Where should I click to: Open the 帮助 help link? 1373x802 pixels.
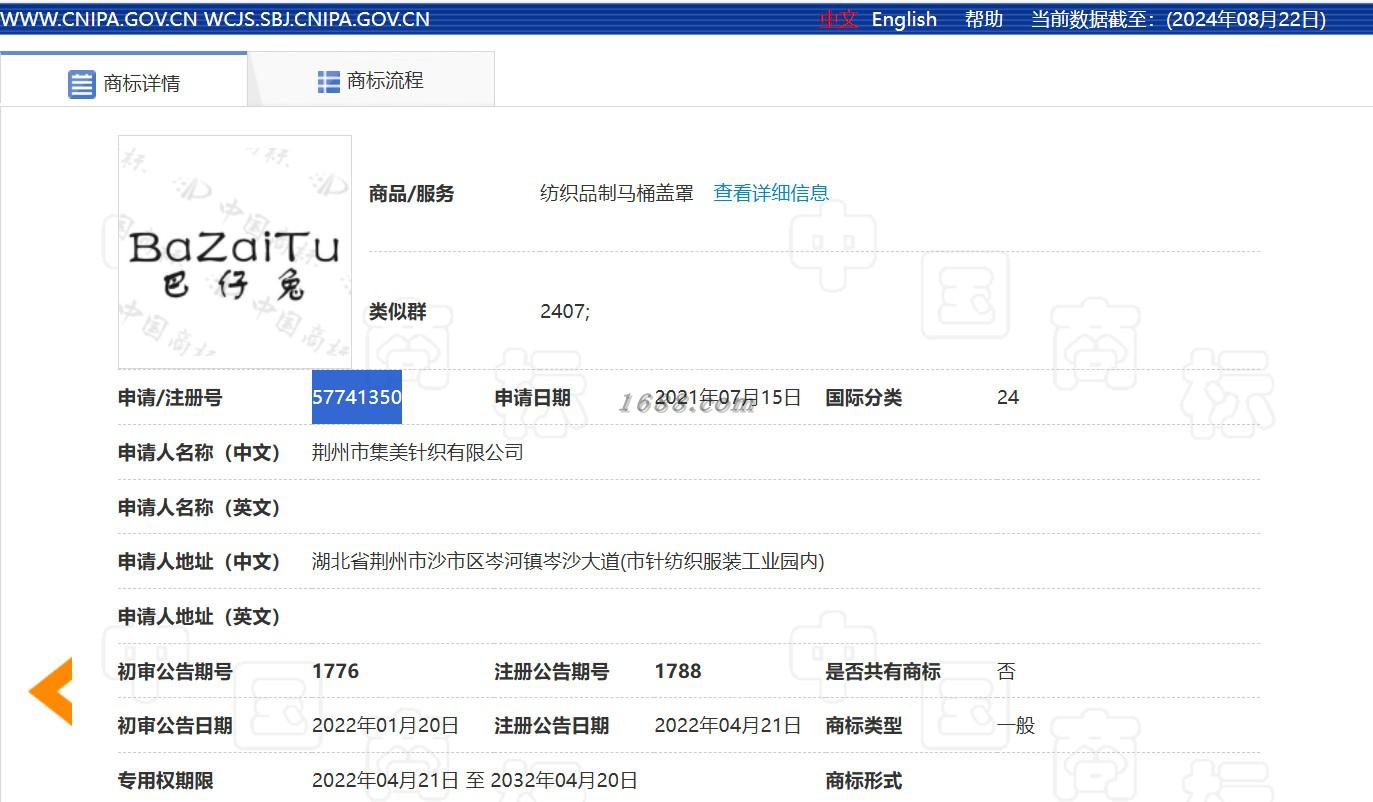click(x=984, y=19)
